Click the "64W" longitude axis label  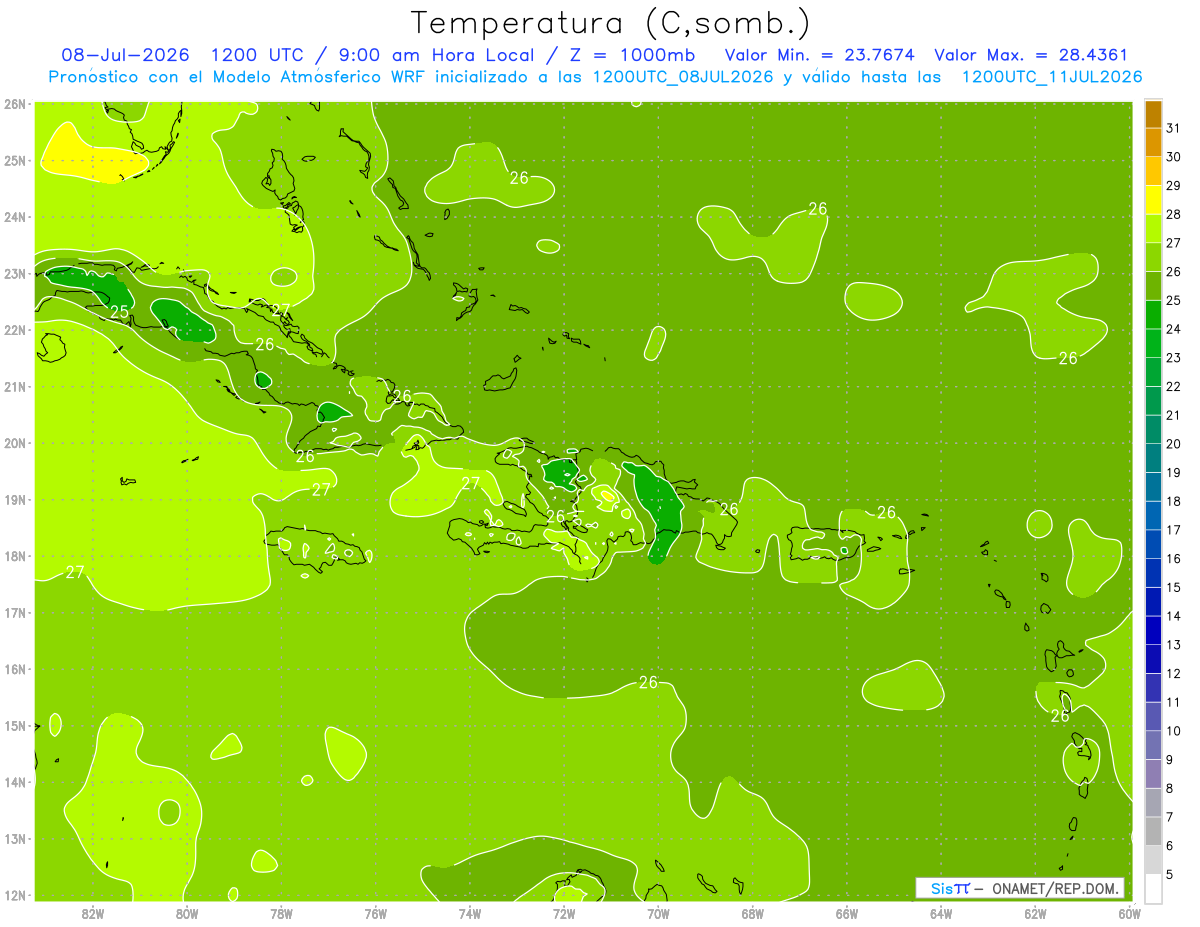point(941,913)
